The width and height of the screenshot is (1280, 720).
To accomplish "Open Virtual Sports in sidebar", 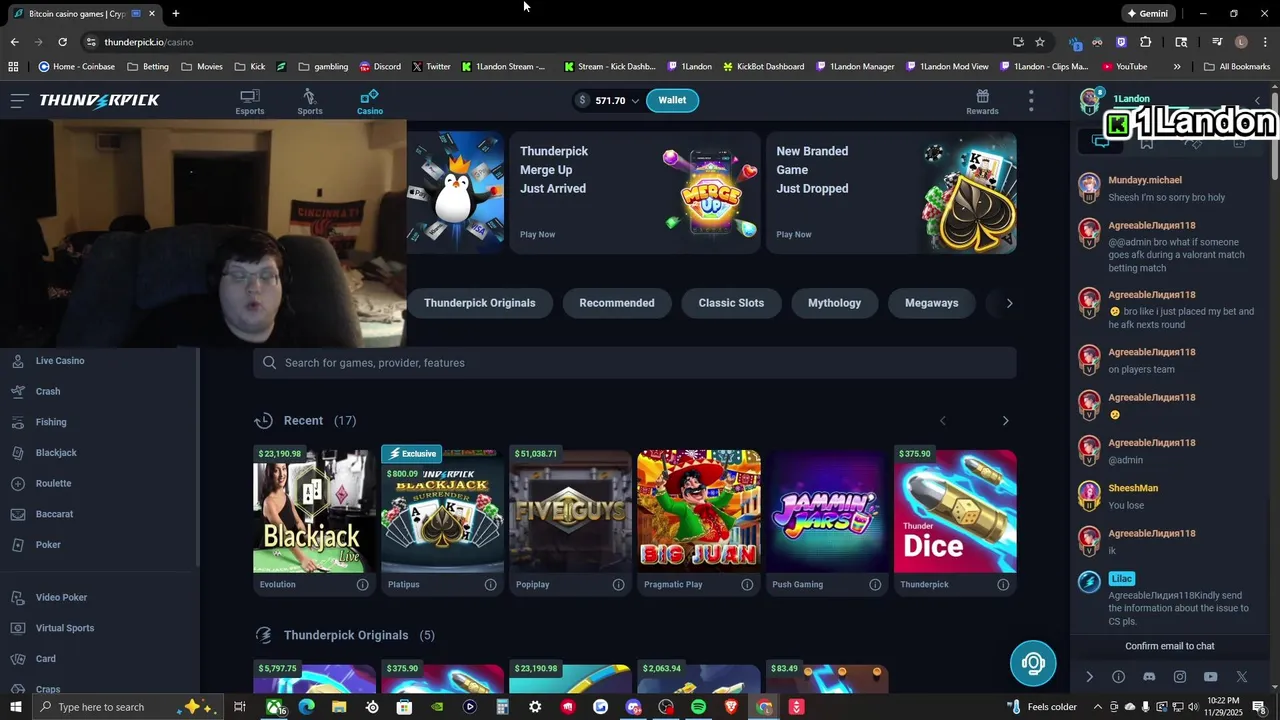I will coord(65,628).
